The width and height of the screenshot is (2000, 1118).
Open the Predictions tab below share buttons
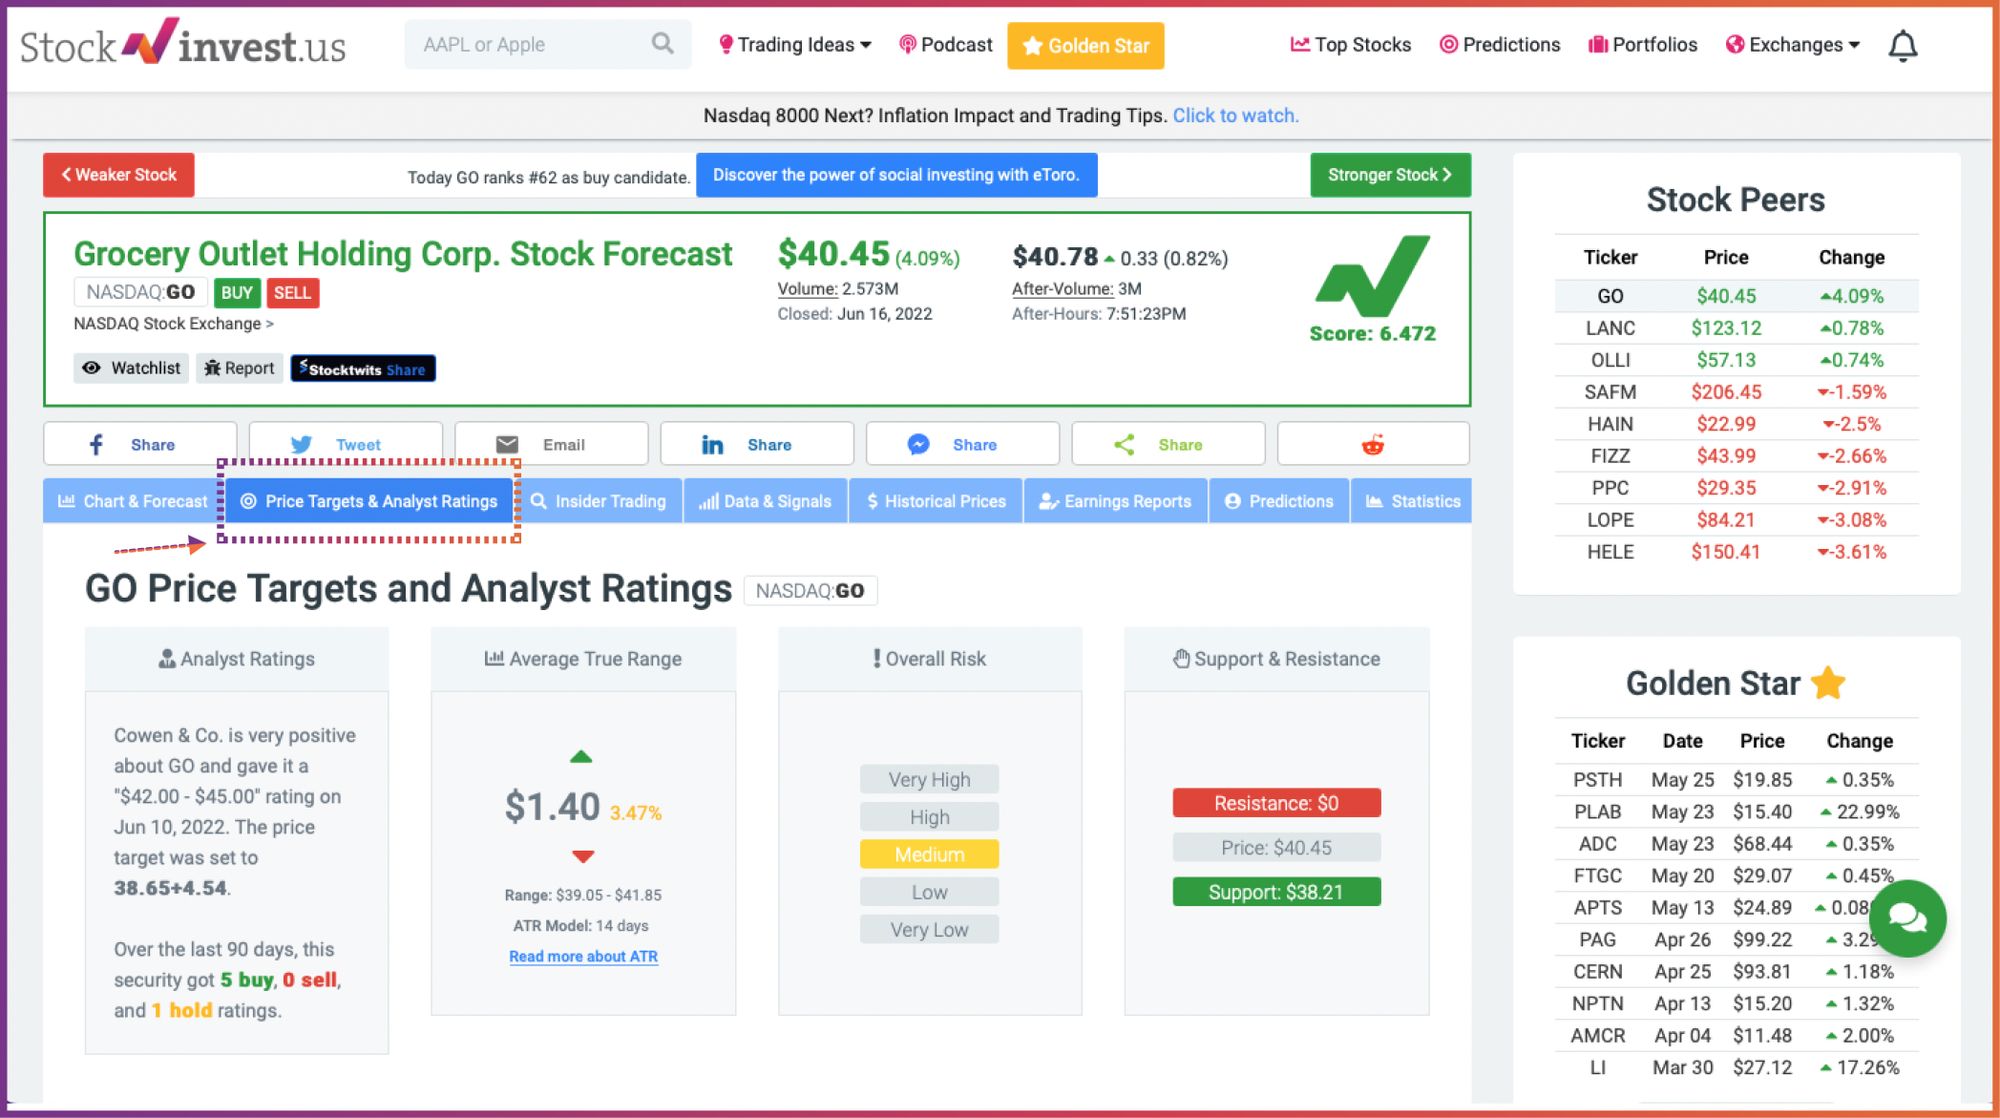tap(1279, 501)
